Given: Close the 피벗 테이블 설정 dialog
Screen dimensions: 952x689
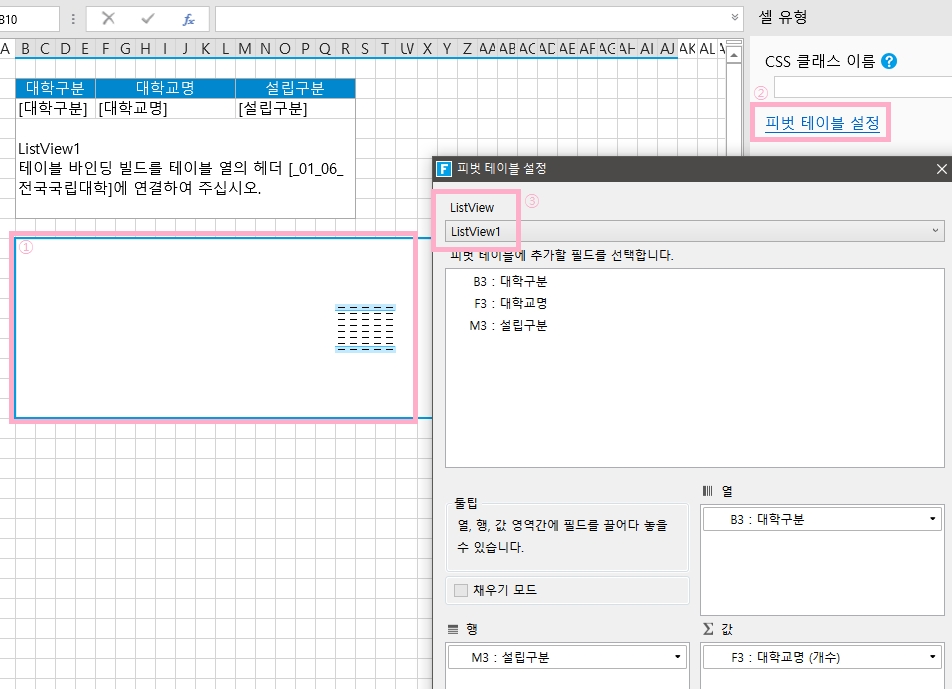Looking at the screenshot, I should pos(941,169).
